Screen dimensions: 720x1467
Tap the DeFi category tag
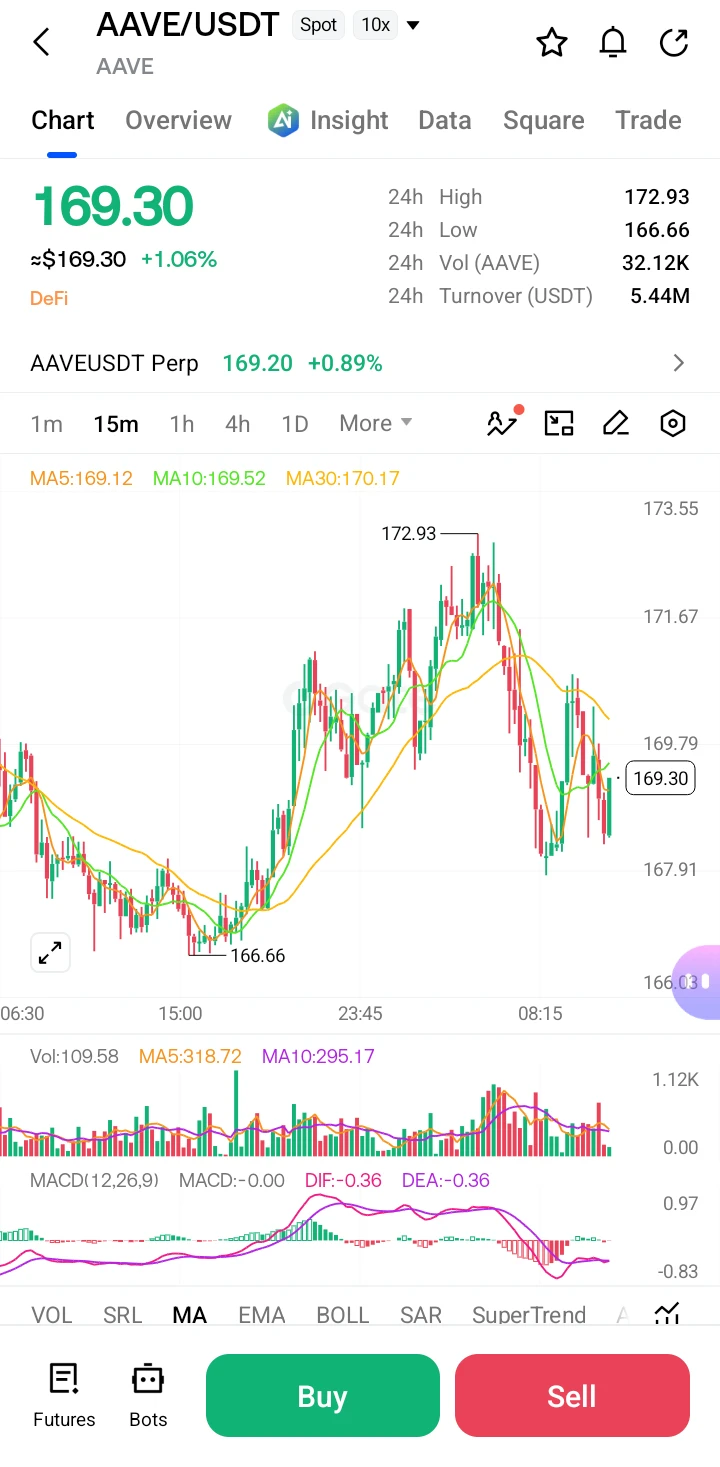click(x=49, y=298)
